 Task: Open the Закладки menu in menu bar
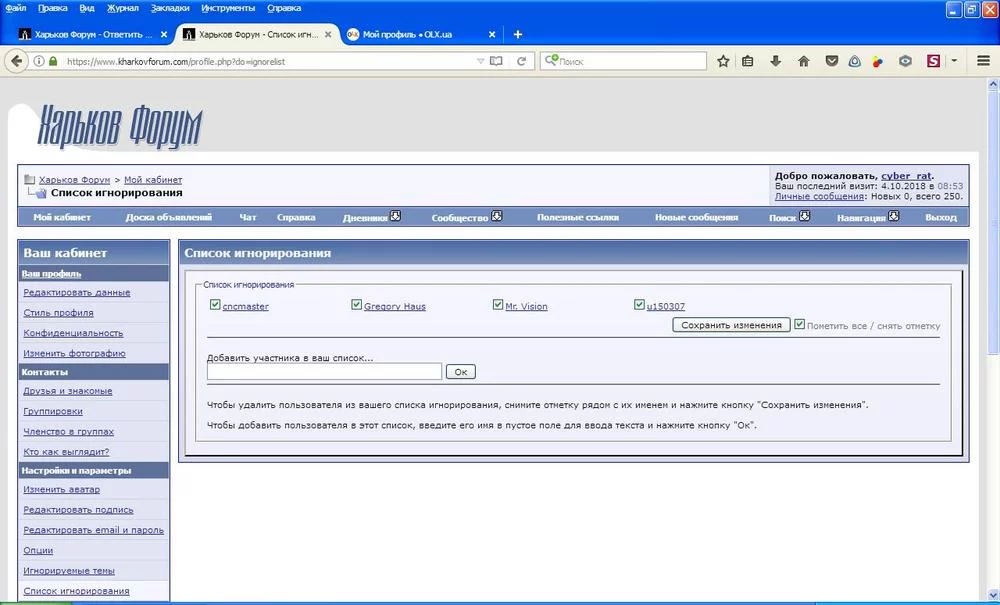click(169, 8)
